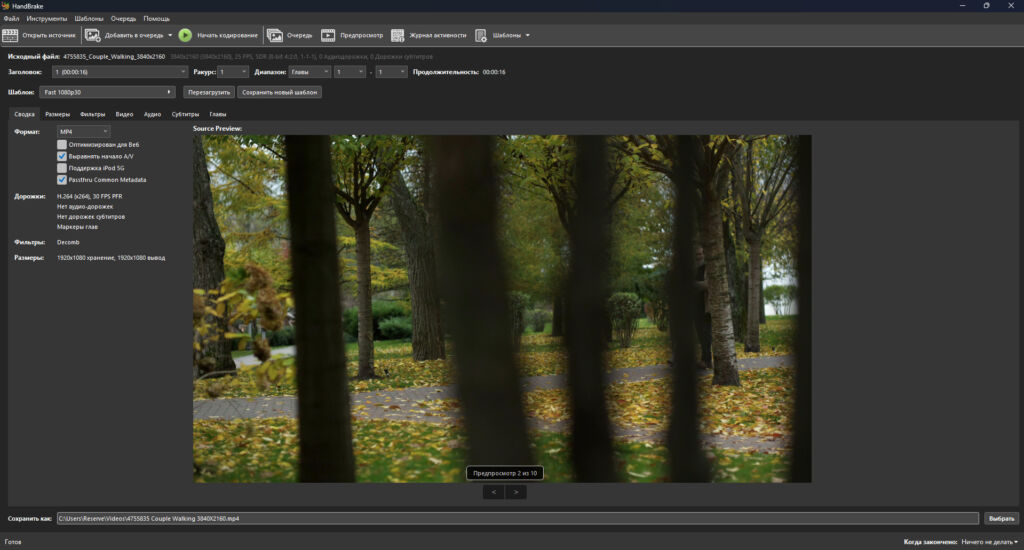Click the duration 00:00:16 value
The width and height of the screenshot is (1024, 550).
point(494,72)
